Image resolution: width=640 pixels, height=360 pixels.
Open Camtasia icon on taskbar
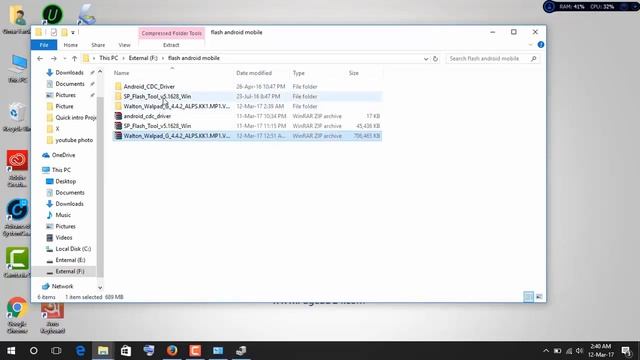(195, 351)
